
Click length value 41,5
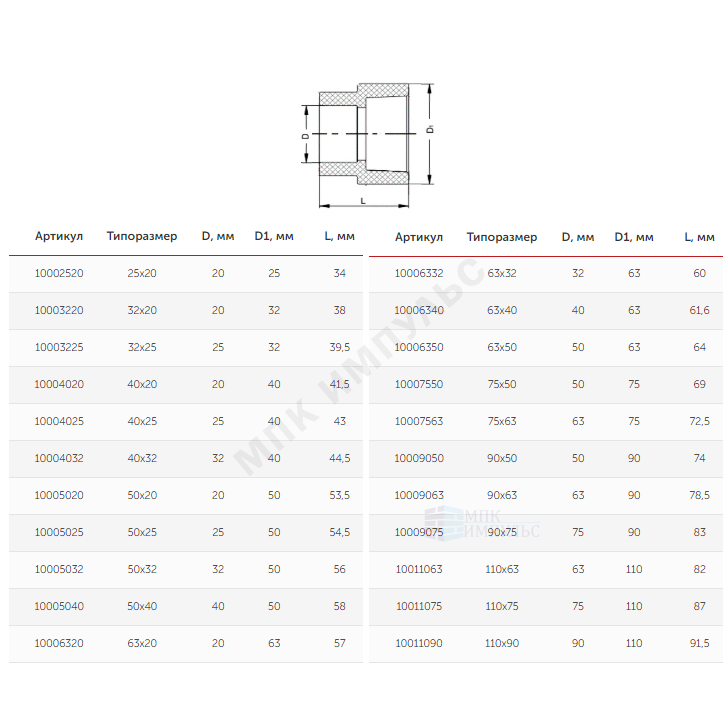tap(339, 384)
